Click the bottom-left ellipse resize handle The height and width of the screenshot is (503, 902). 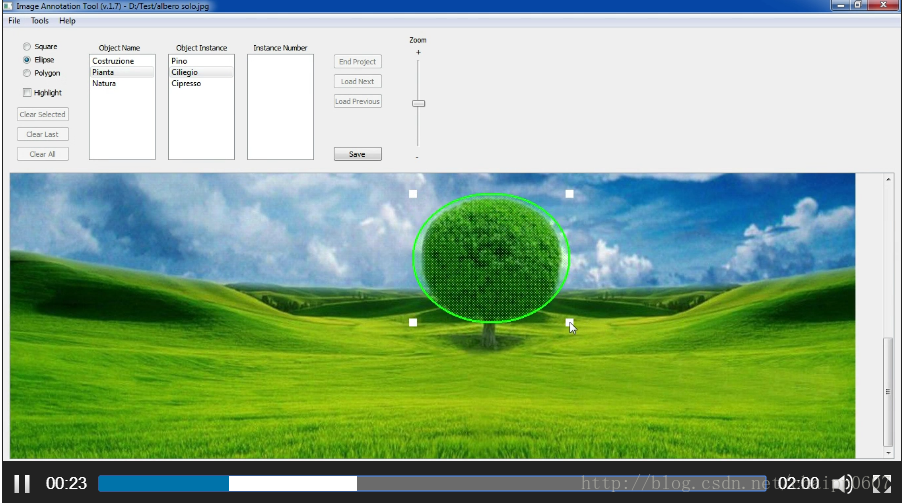(x=413, y=322)
